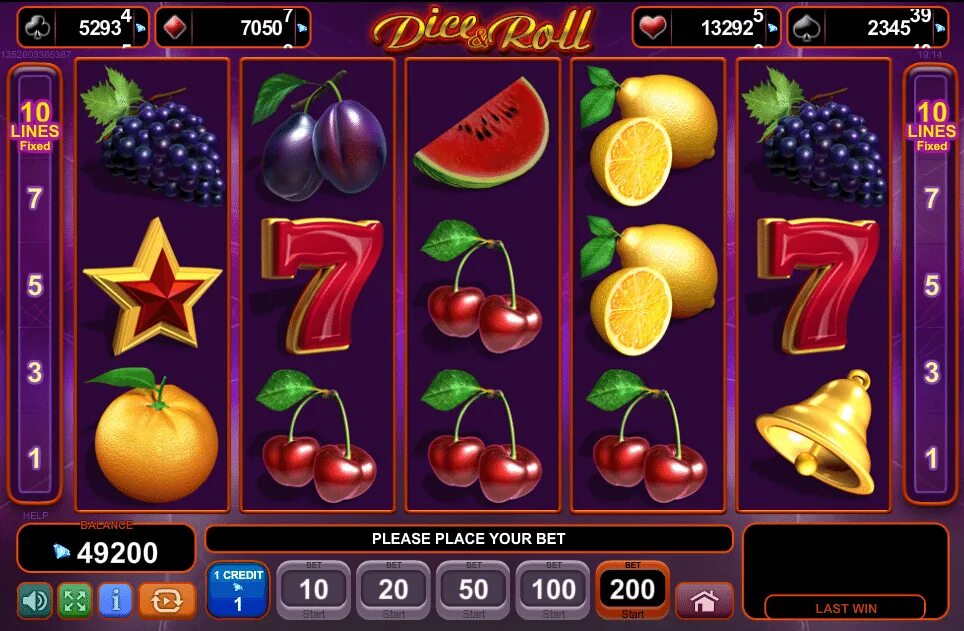The image size is (964, 631).
Task: Select line 7 indicator on left panel
Action: [35, 198]
